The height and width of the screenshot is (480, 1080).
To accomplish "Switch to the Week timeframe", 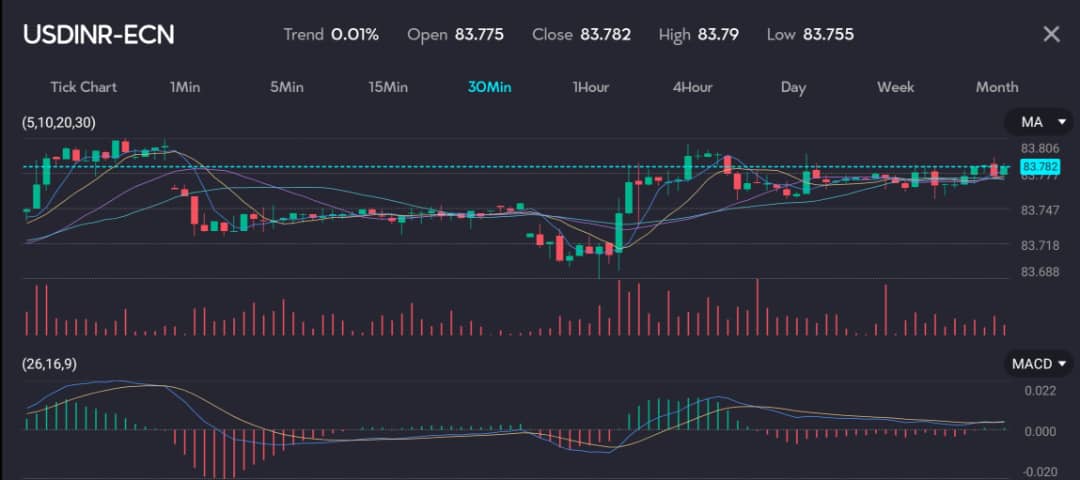I will click(x=895, y=87).
